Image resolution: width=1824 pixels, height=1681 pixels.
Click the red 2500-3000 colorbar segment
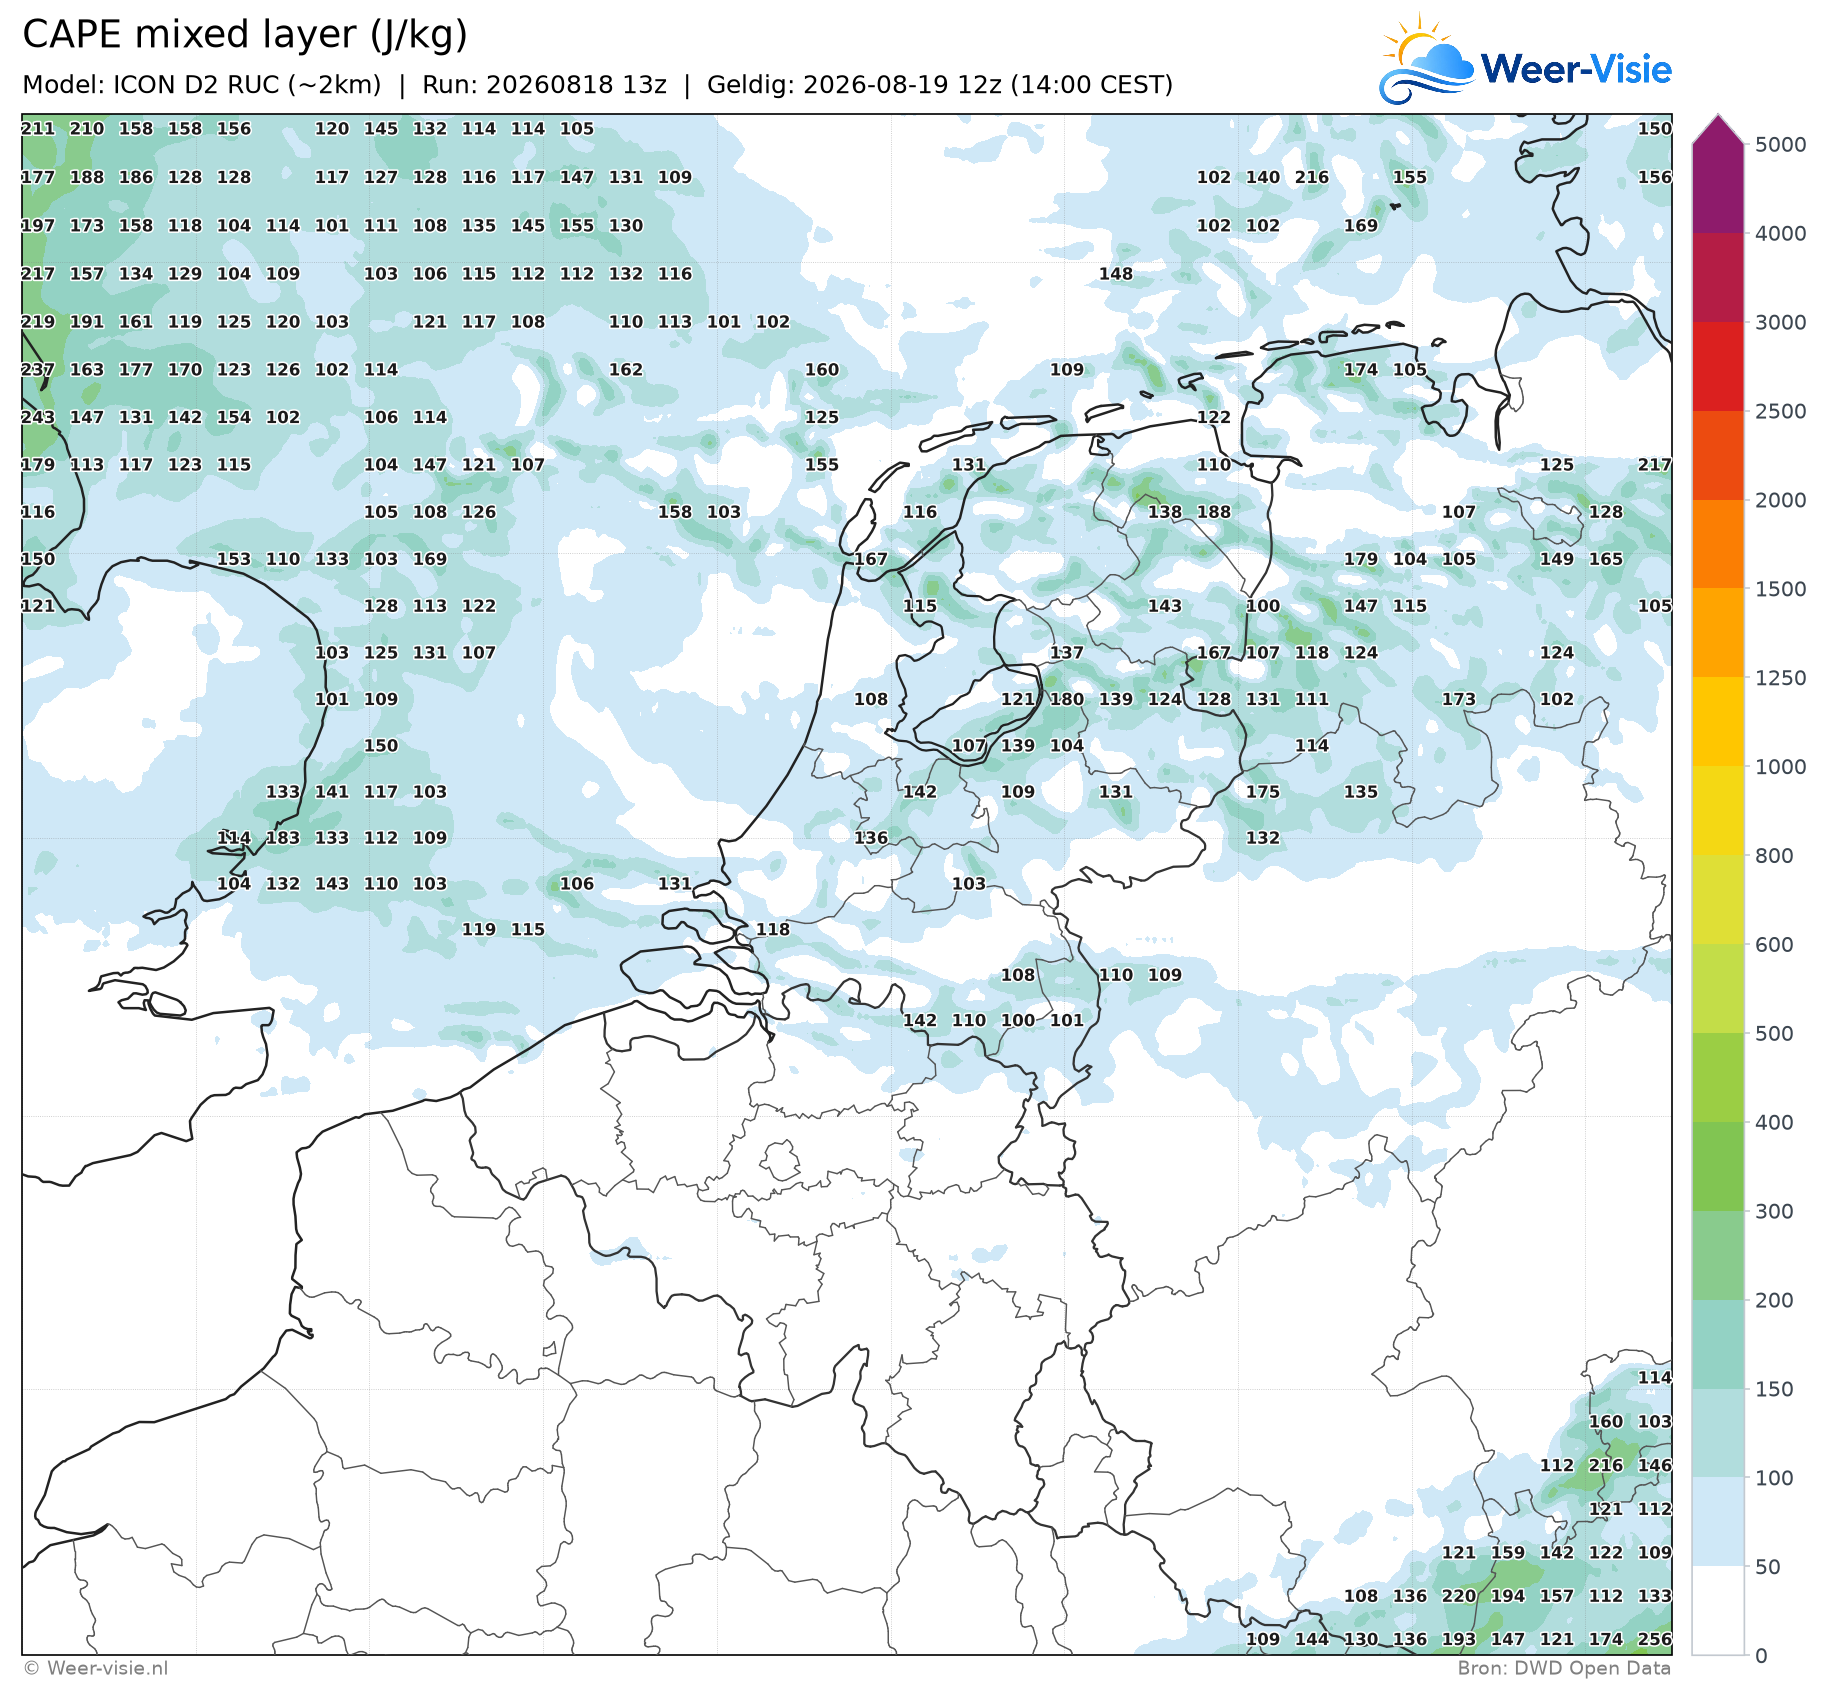pyautogui.click(x=1718, y=366)
